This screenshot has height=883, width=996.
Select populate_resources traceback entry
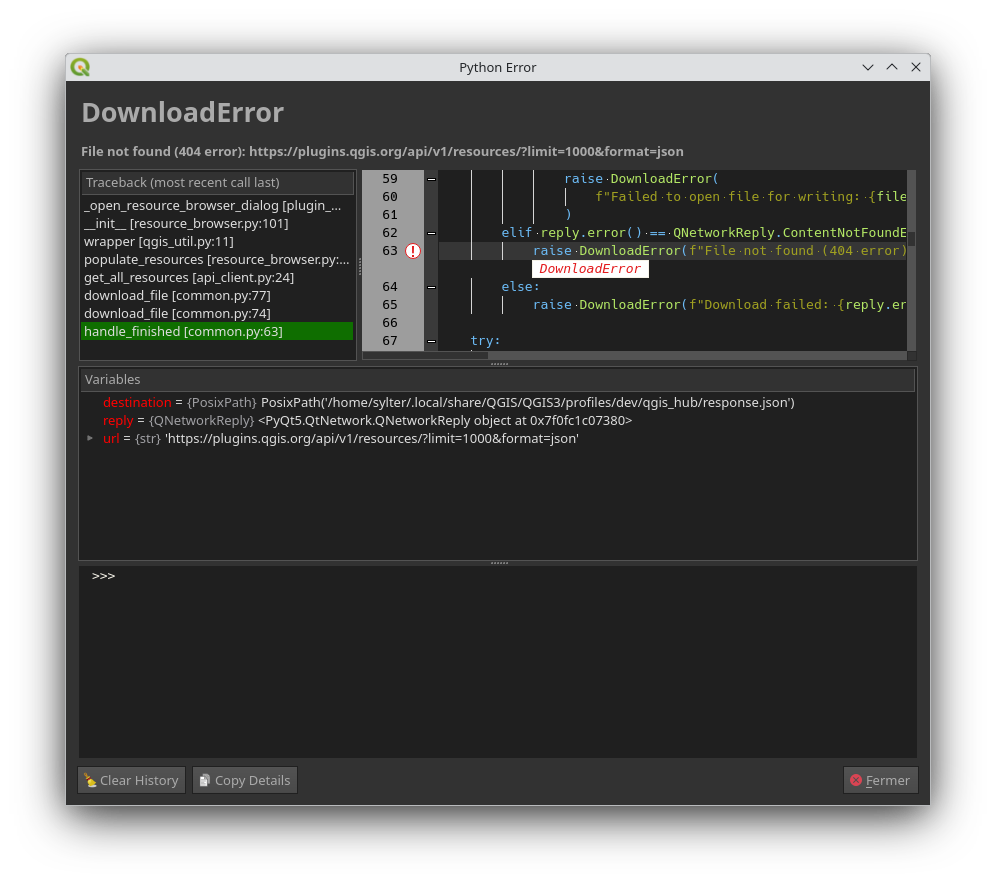tap(217, 260)
